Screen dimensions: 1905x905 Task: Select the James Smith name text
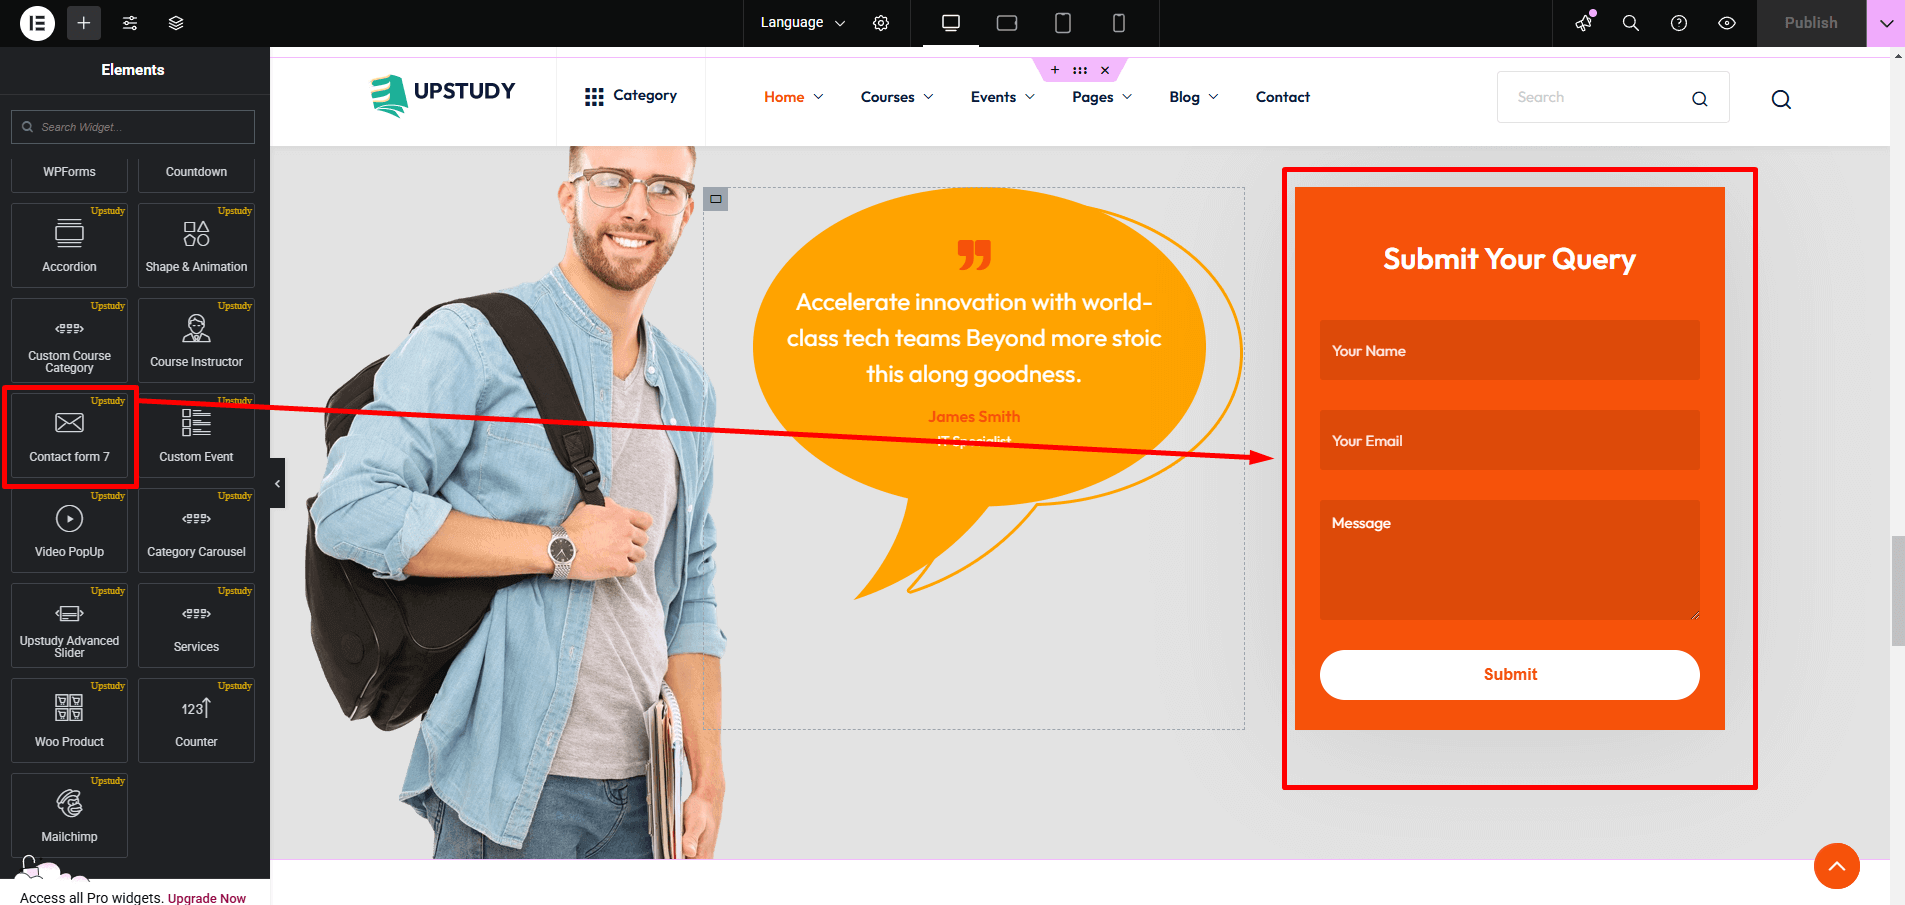pos(974,416)
